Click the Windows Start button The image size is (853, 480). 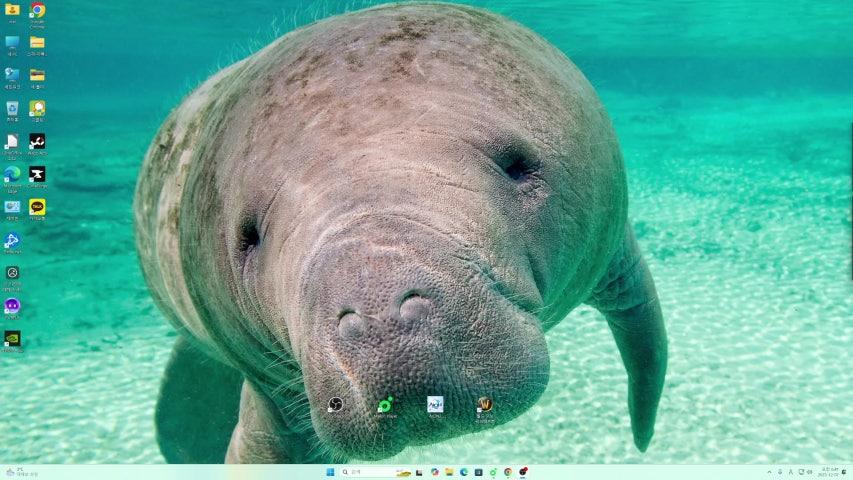point(330,472)
